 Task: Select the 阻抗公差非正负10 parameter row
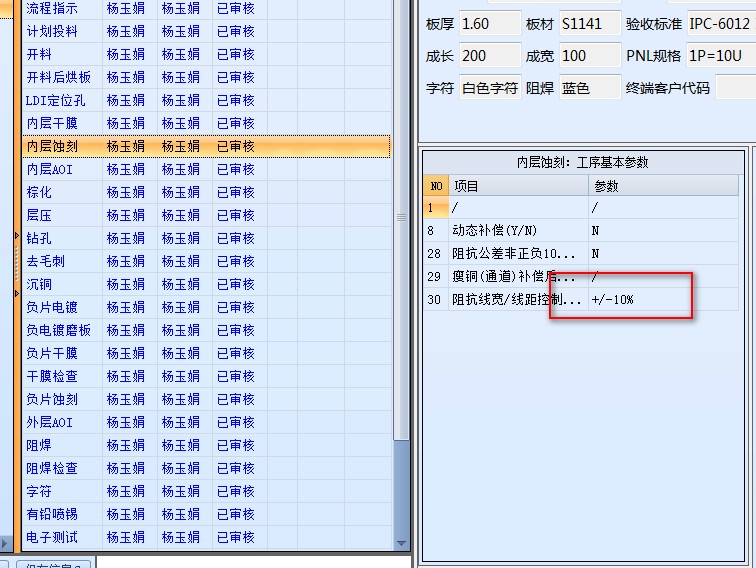(x=581, y=254)
